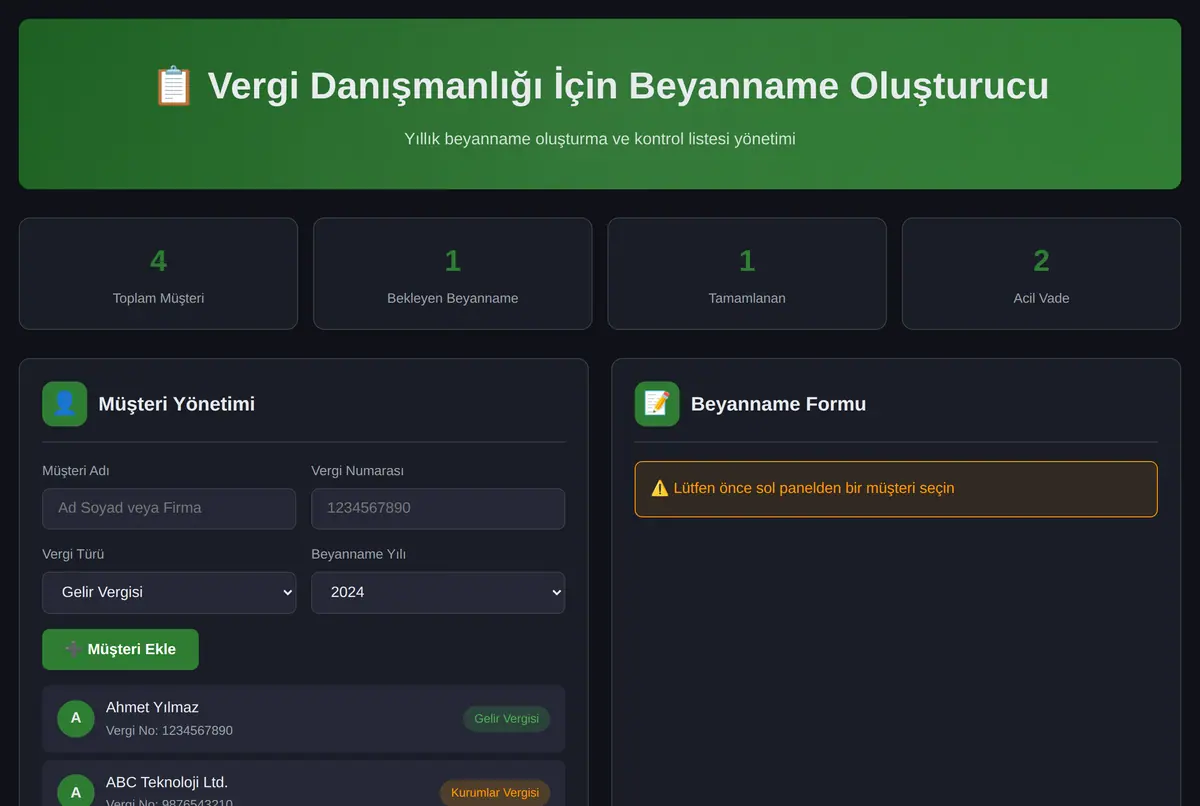Open the Beyanname Yılı dropdown

coord(438,592)
